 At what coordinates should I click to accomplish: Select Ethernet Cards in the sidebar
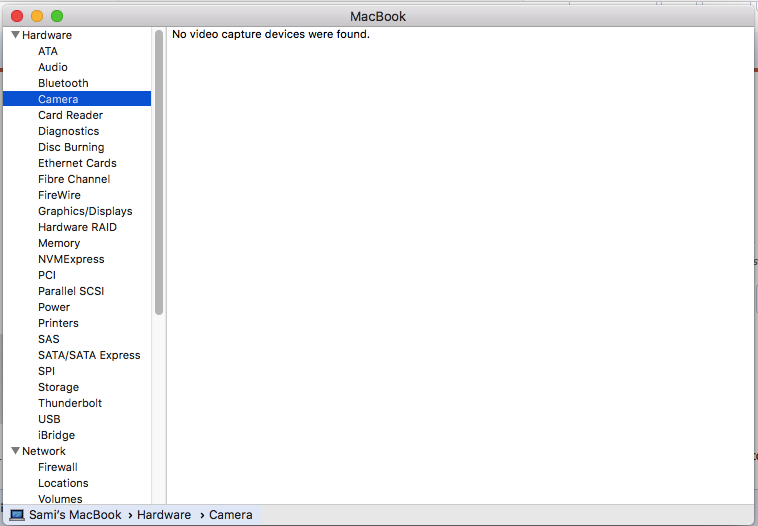[x=77, y=163]
